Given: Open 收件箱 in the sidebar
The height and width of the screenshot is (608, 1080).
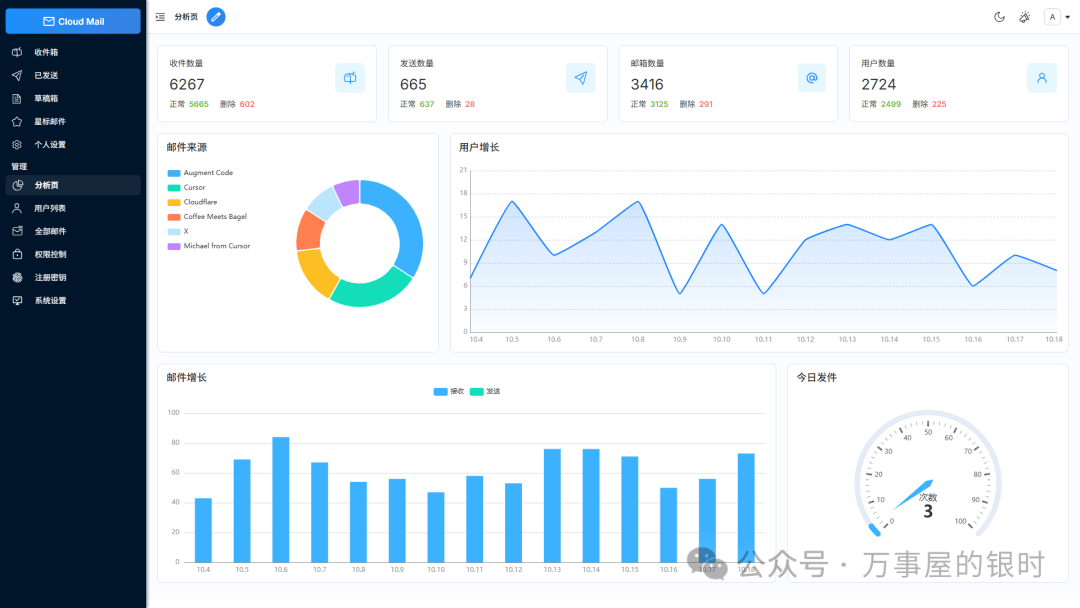Looking at the screenshot, I should (x=46, y=52).
